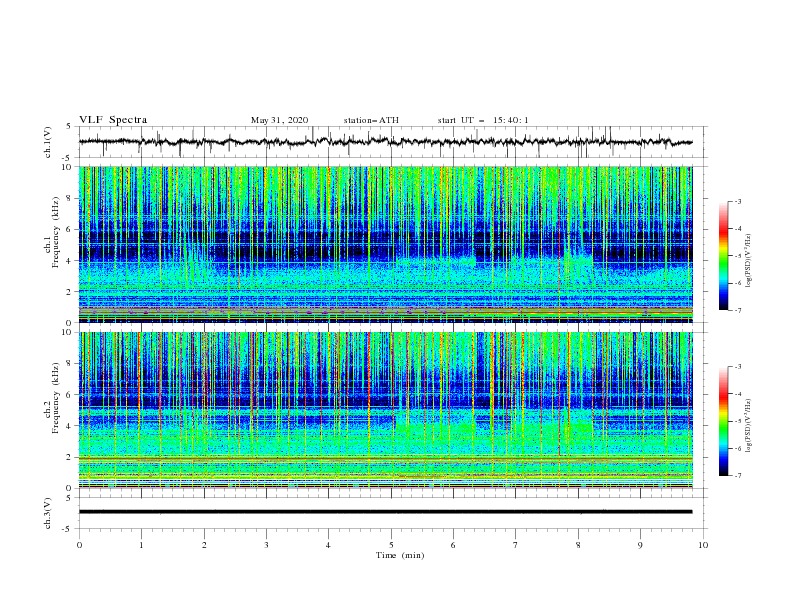
Task: Click inside the ch.2 spectrogram plot
Action: pyautogui.click(x=386, y=410)
